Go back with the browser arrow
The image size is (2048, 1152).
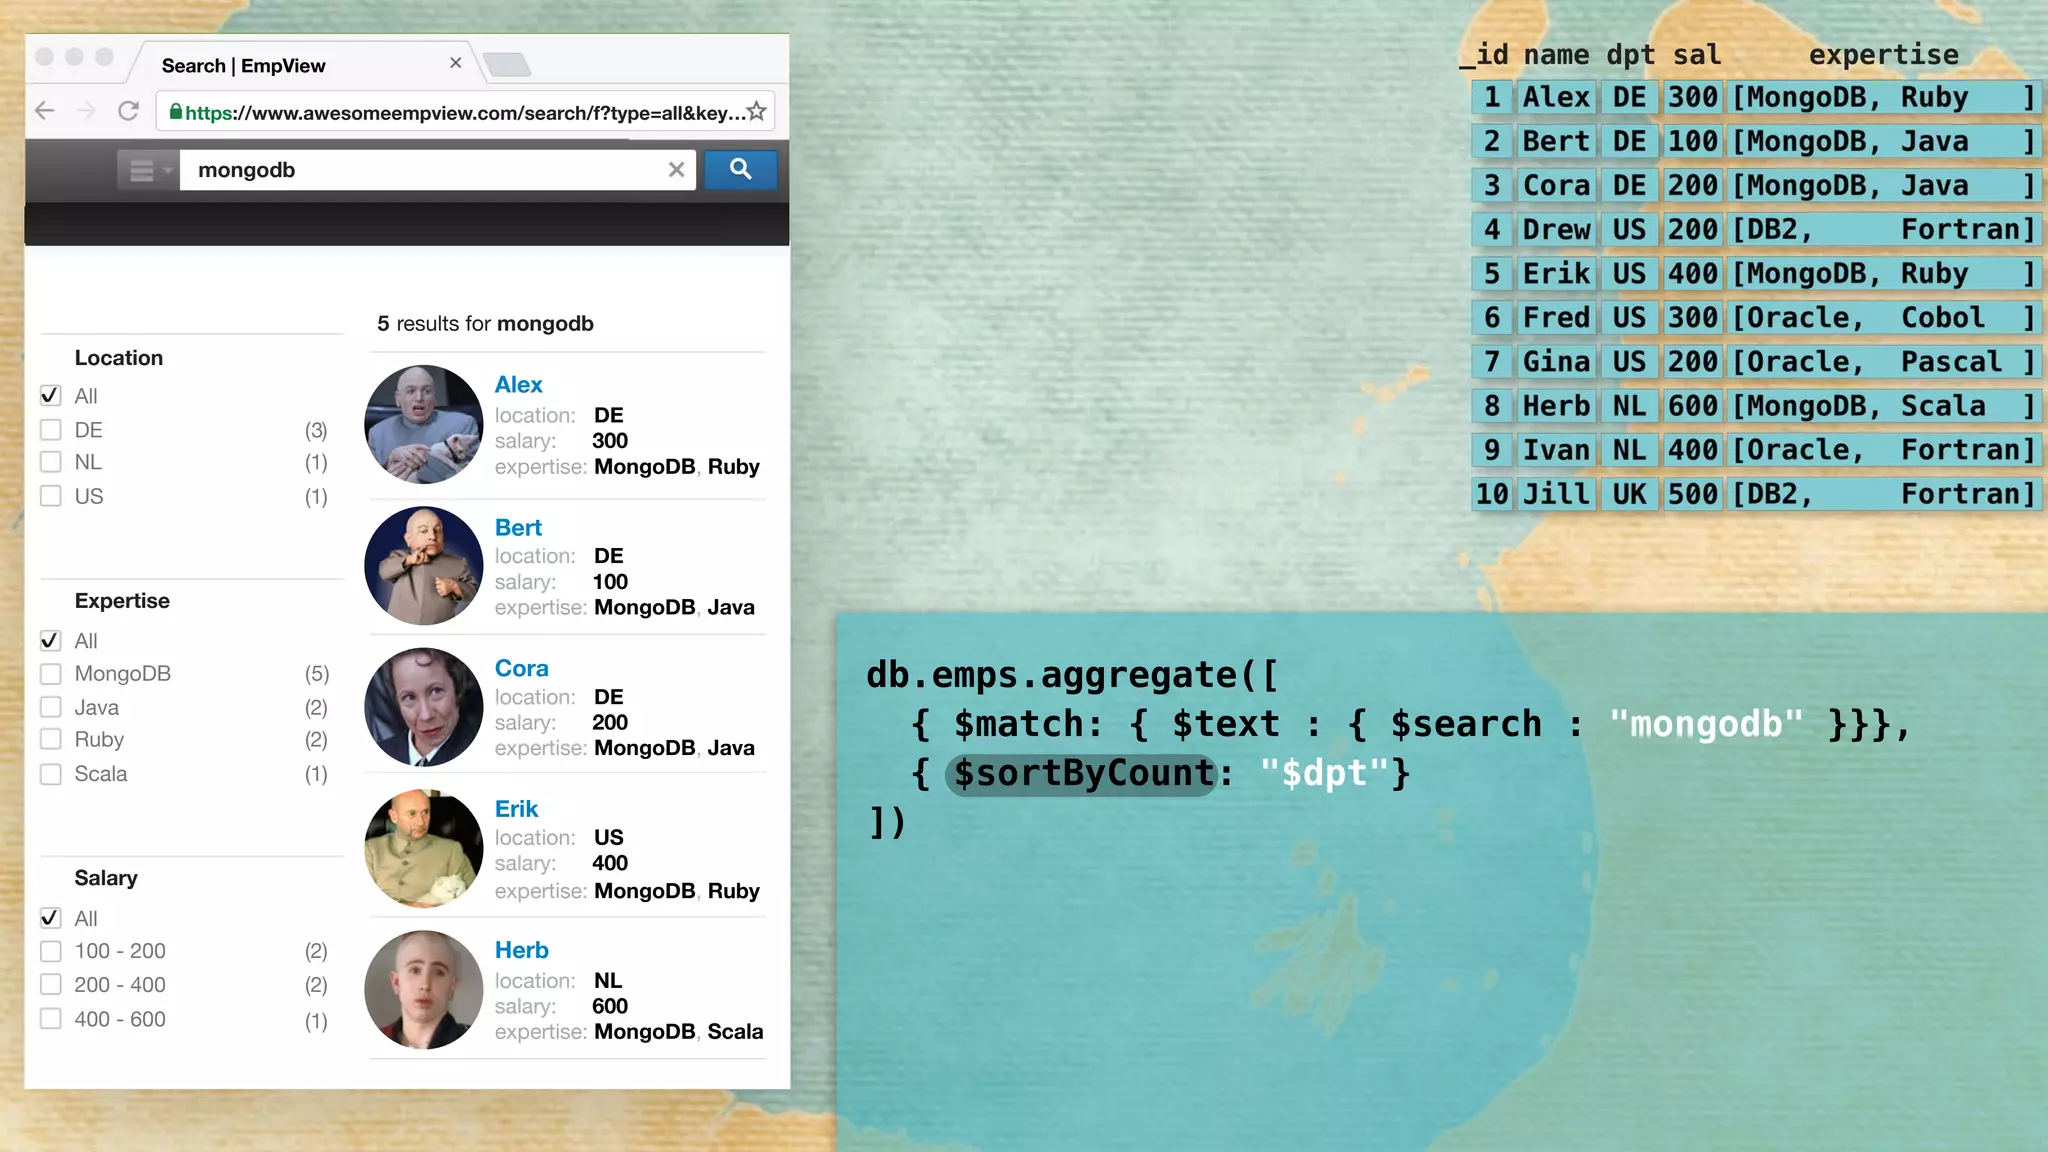point(45,111)
